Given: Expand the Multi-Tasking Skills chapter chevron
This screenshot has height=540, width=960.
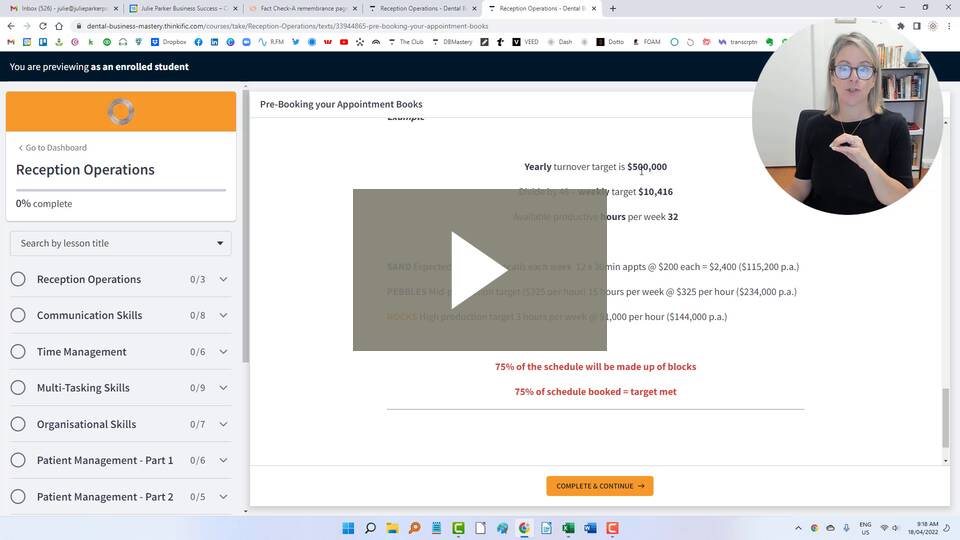Looking at the screenshot, I should click(x=223, y=388).
